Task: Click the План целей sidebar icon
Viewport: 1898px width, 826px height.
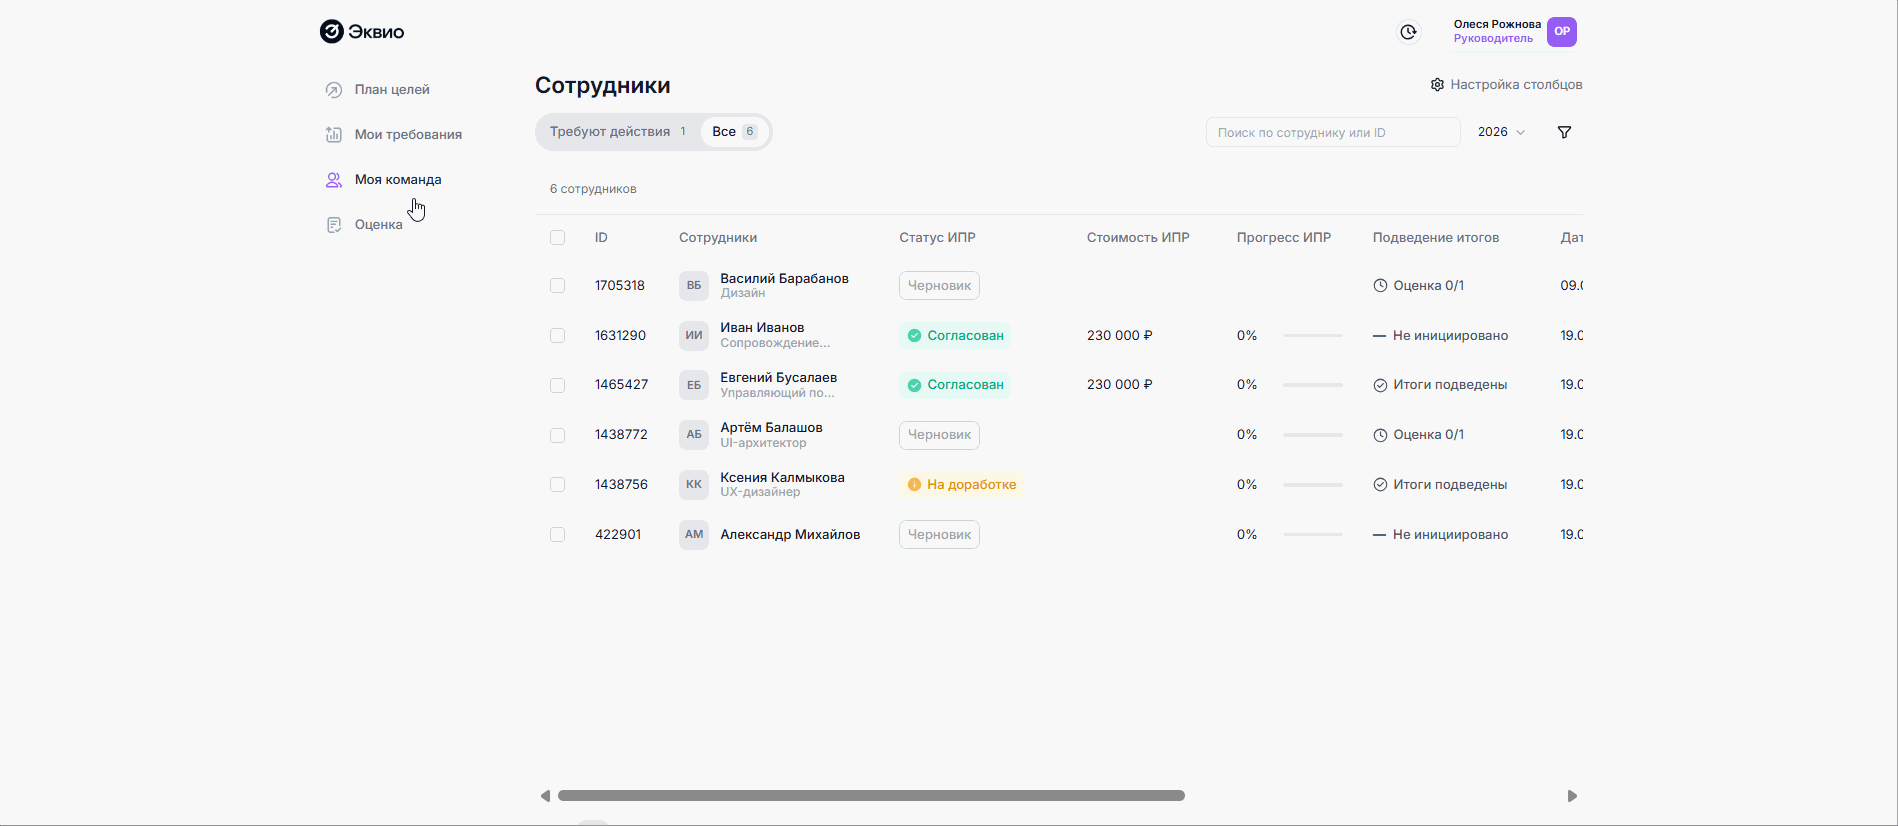Action: point(334,90)
